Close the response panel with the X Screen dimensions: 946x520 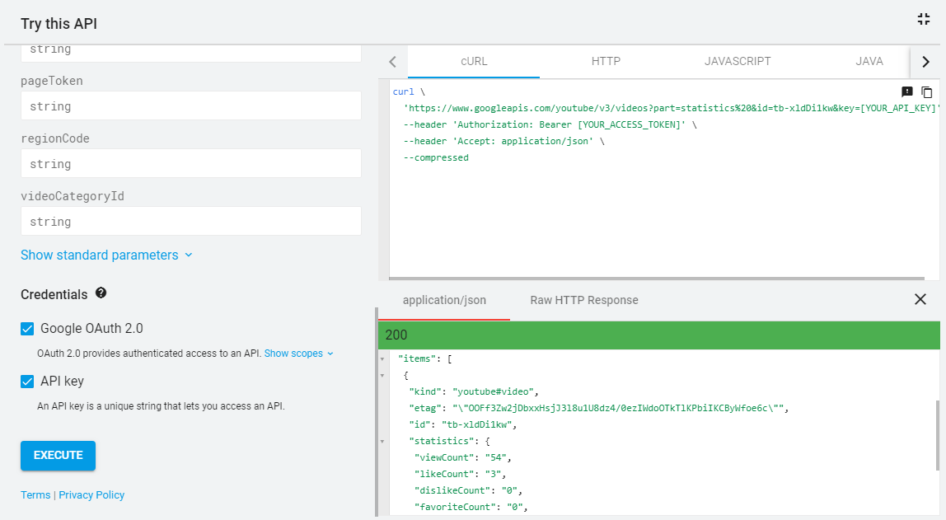click(920, 300)
